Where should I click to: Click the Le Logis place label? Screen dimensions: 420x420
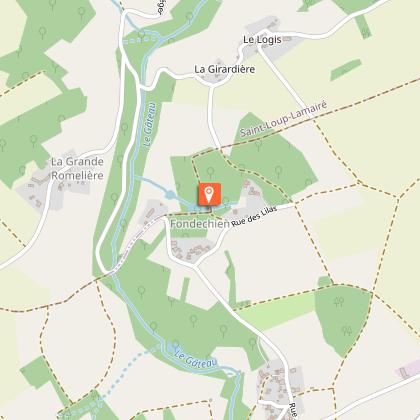point(262,40)
